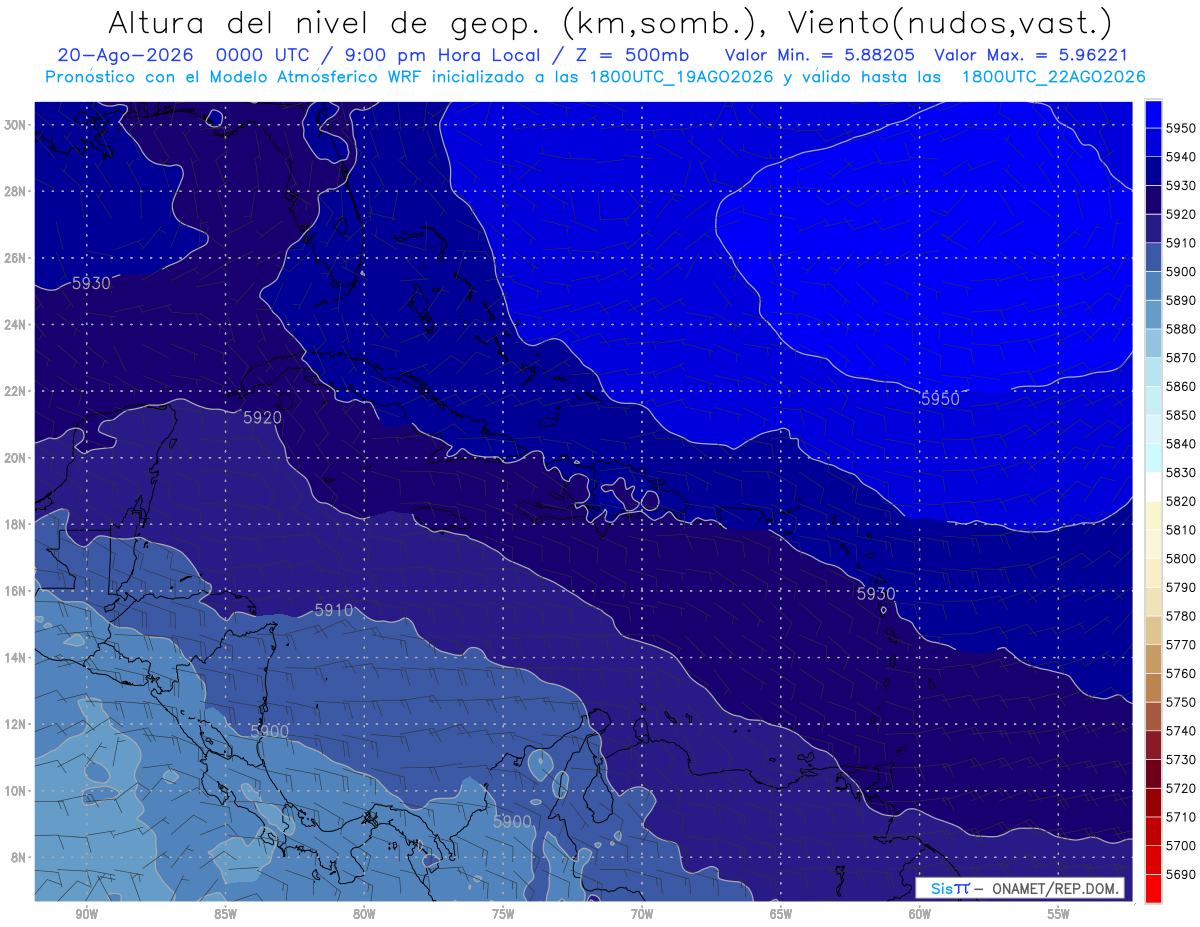
Task: Click the tan swatch between 5760 and 5770
Action: pos(1152,659)
